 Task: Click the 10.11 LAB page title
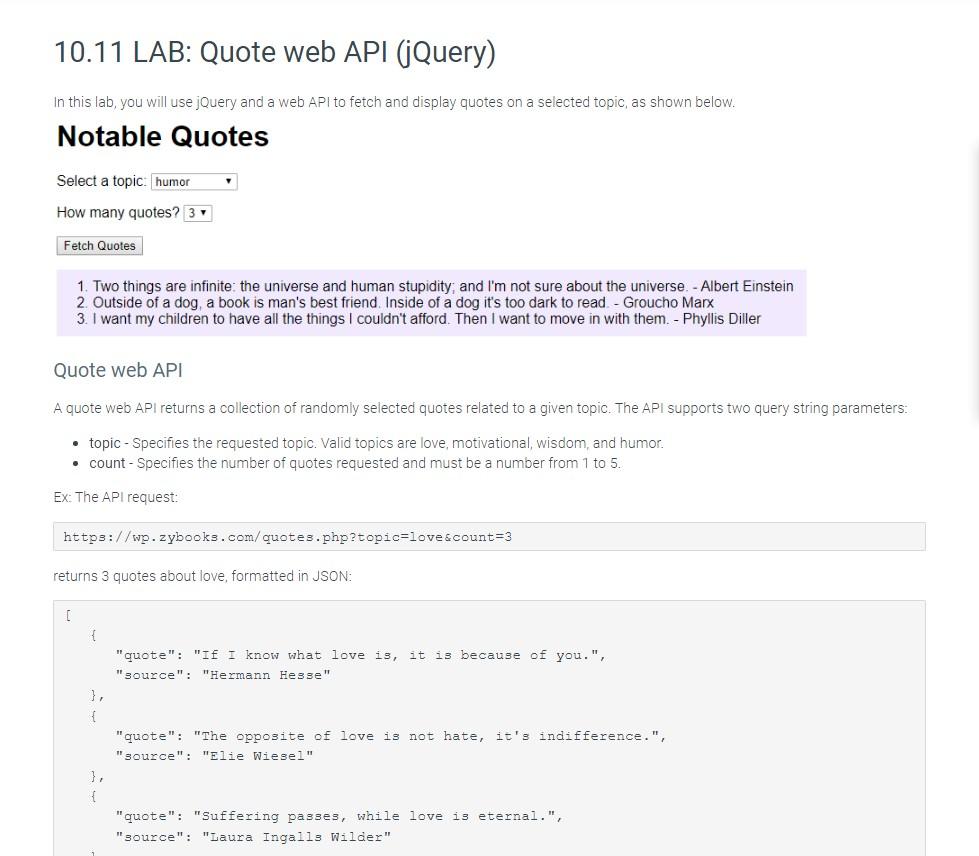click(x=275, y=52)
